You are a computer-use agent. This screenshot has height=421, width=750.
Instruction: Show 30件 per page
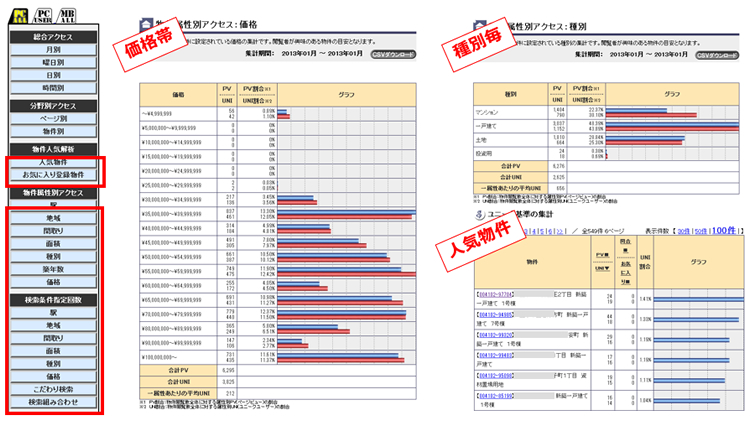point(684,232)
